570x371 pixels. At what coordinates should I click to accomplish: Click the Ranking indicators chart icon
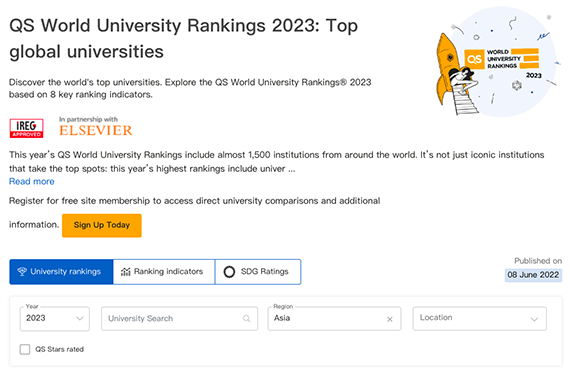(125, 271)
